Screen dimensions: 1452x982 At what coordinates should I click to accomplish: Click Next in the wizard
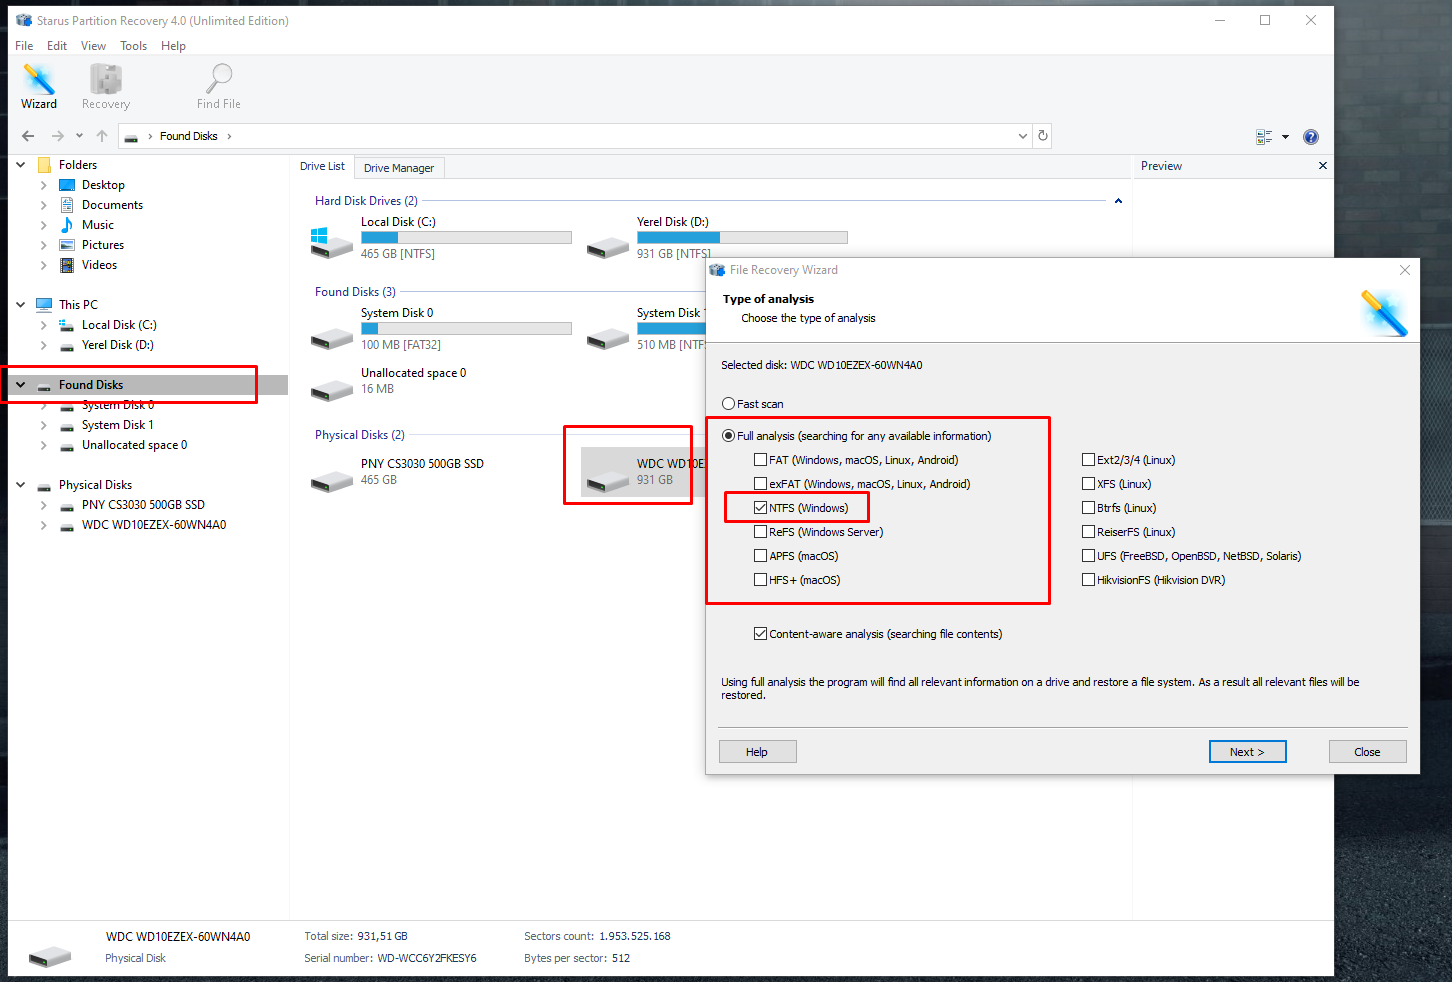1247,752
